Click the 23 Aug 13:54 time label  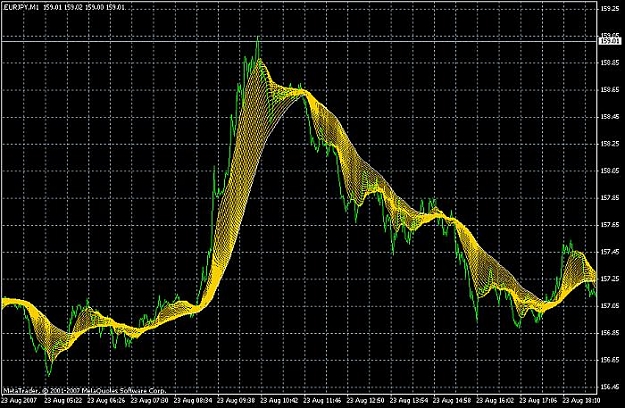tap(409, 400)
